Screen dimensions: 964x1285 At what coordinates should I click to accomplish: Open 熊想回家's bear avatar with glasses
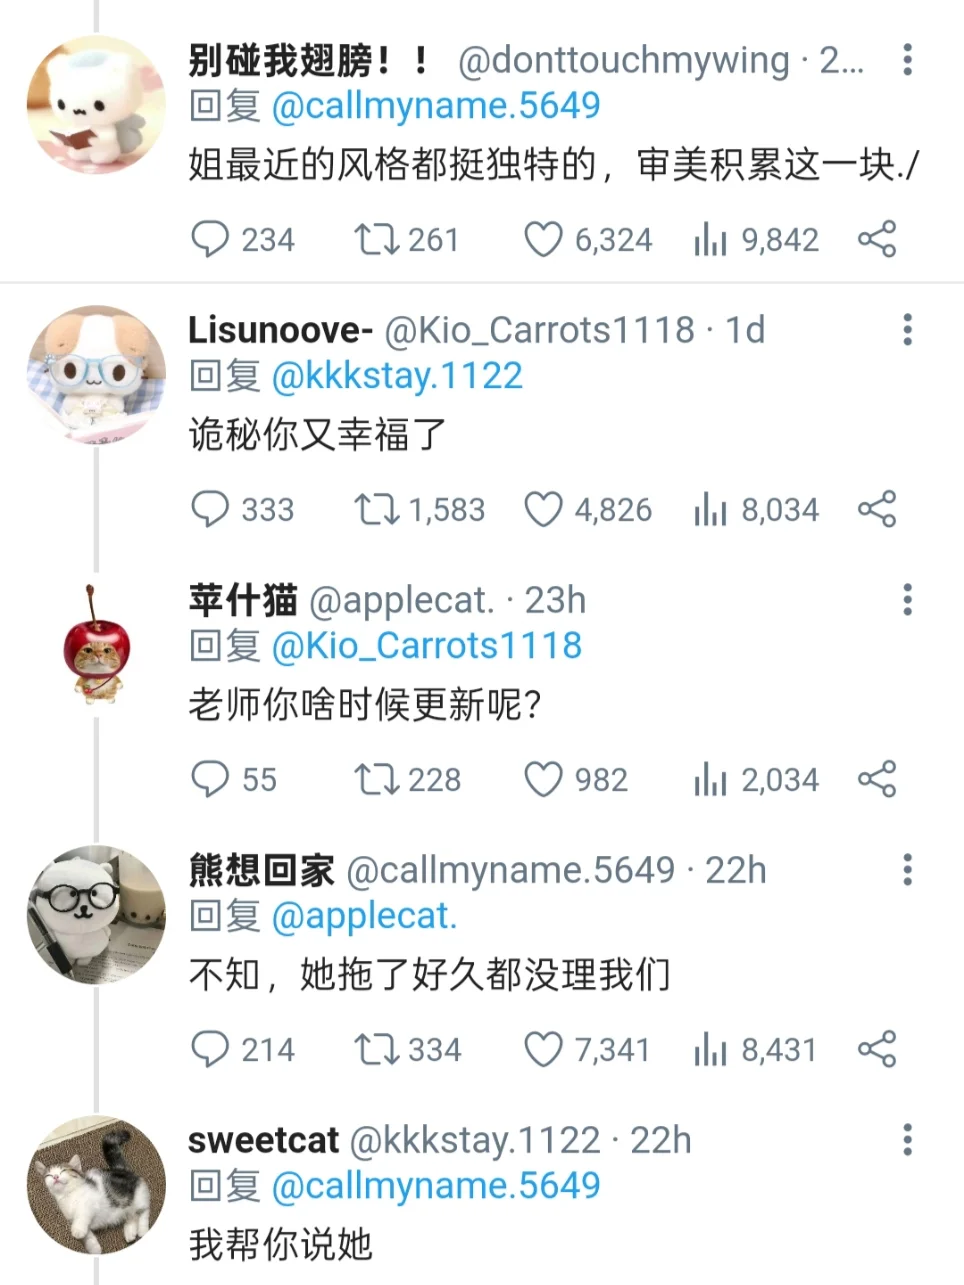coord(96,915)
